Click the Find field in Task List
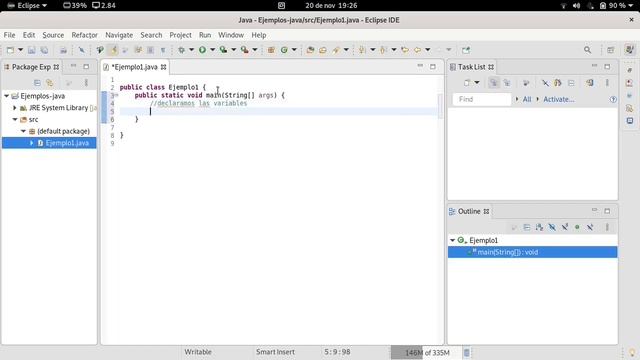 coord(482,99)
